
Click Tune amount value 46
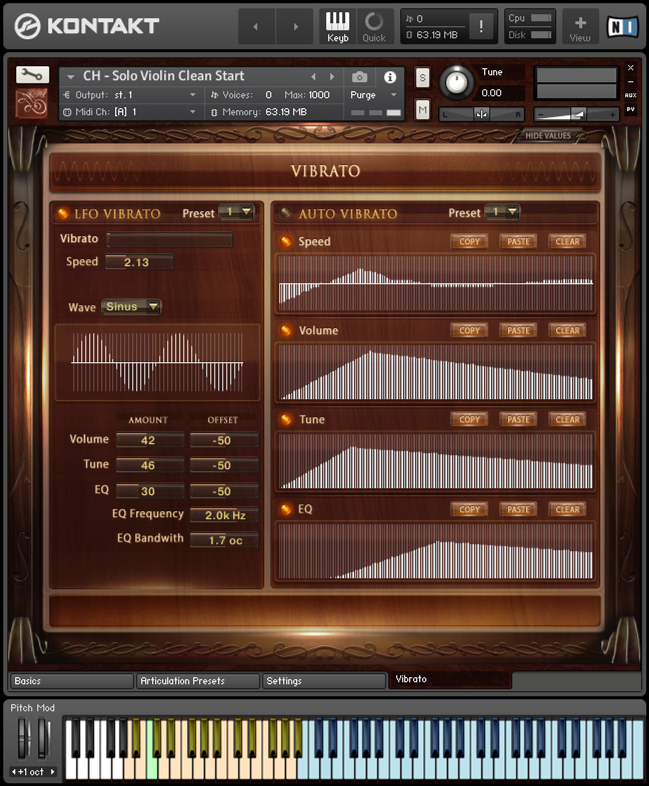pyautogui.click(x=149, y=465)
